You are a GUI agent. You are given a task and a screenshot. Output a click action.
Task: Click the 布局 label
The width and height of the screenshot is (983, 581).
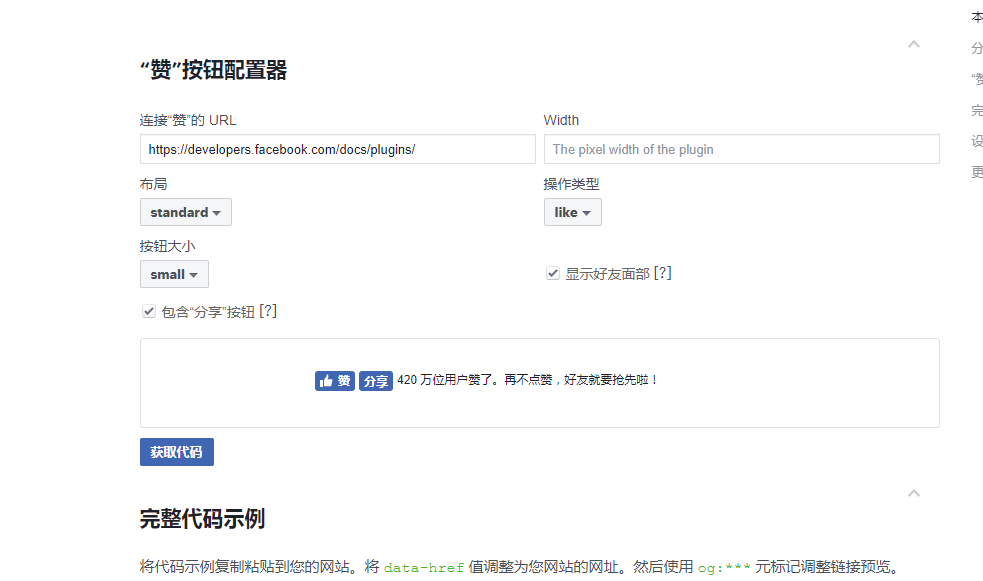tap(154, 184)
